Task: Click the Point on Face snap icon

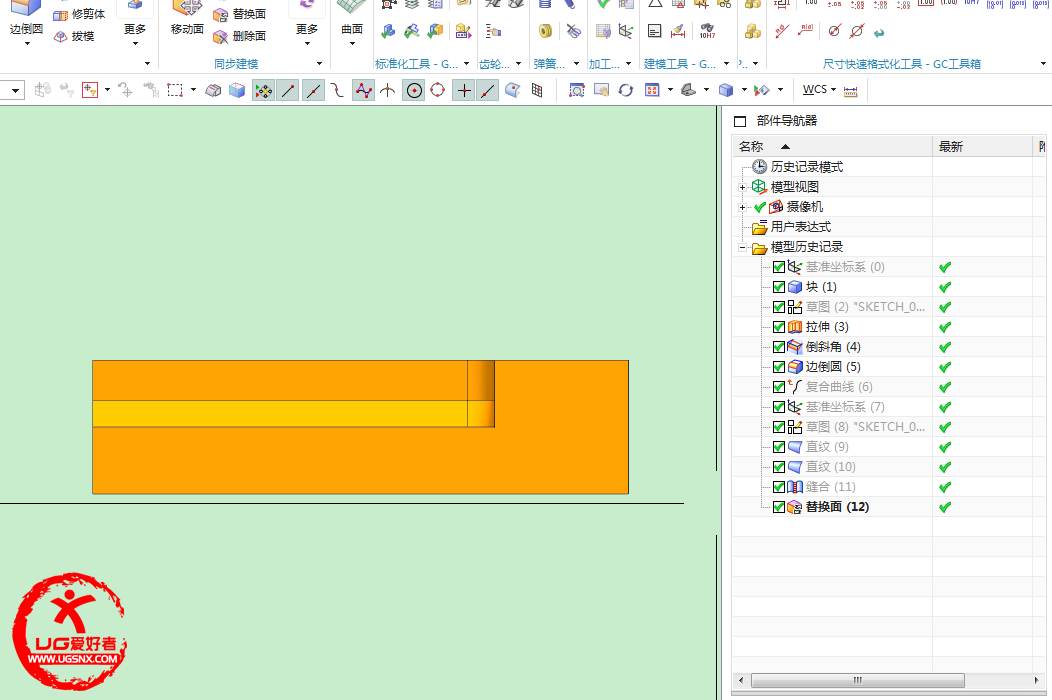Action: (513, 90)
